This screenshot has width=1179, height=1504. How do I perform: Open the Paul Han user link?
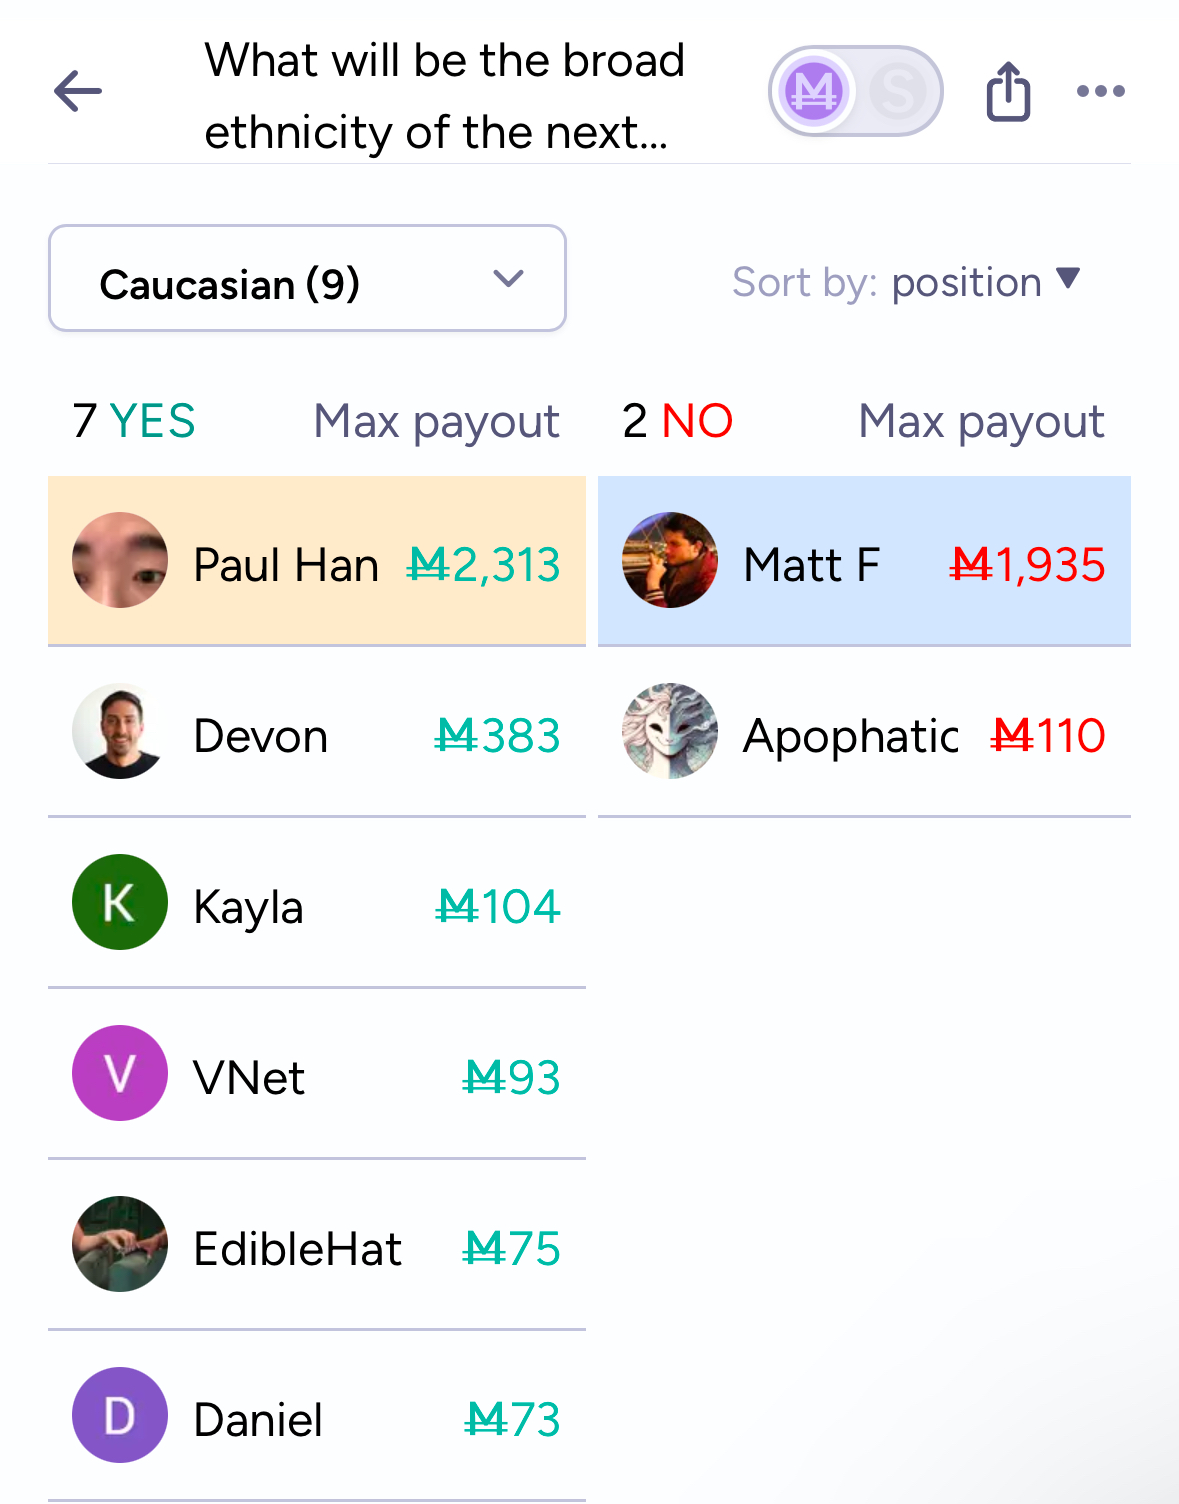click(x=286, y=565)
